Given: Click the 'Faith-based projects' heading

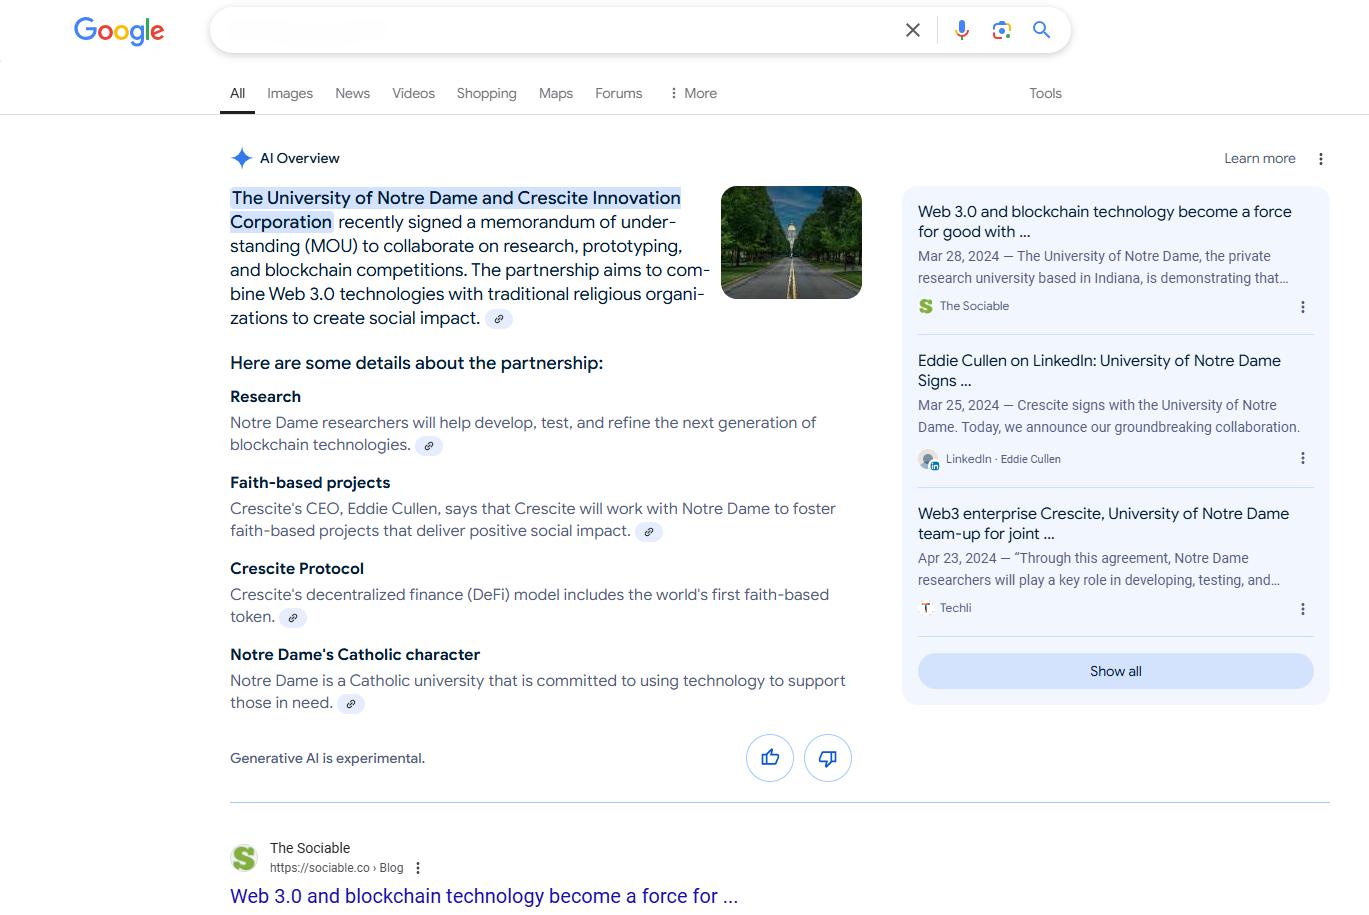Looking at the screenshot, I should [x=310, y=483].
